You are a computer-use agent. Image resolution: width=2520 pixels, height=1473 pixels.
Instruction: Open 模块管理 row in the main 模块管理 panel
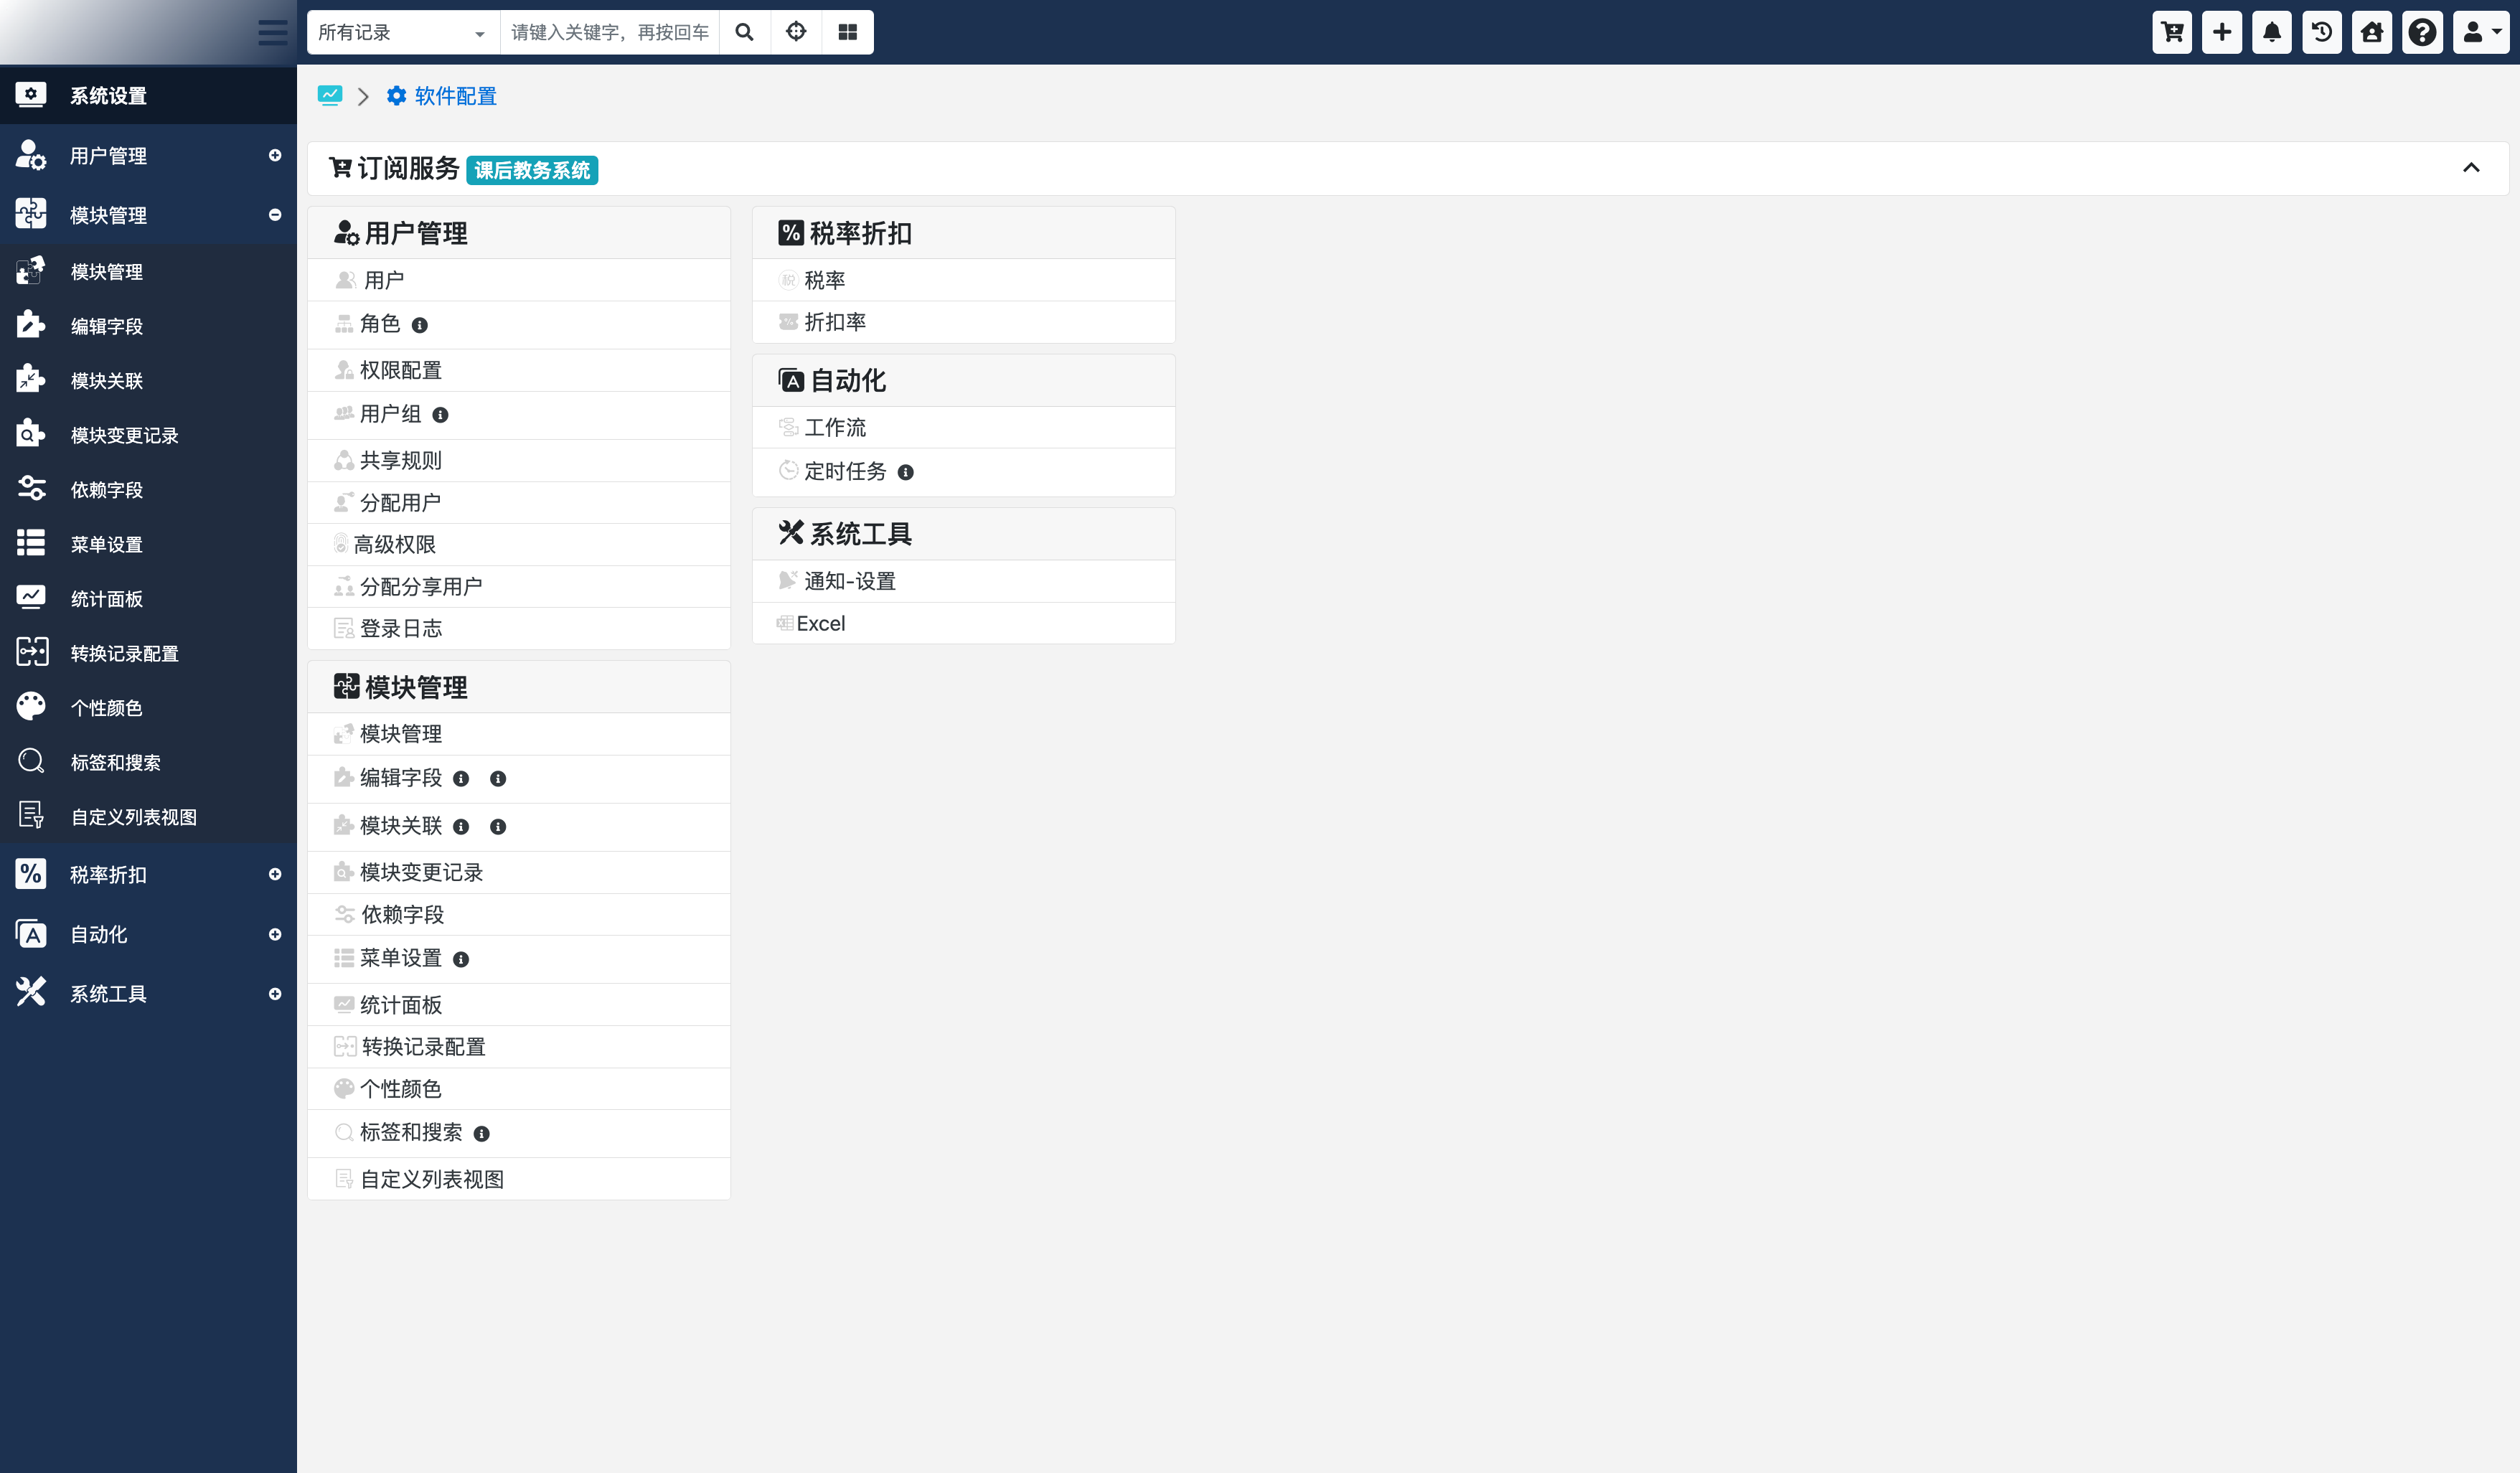point(518,733)
